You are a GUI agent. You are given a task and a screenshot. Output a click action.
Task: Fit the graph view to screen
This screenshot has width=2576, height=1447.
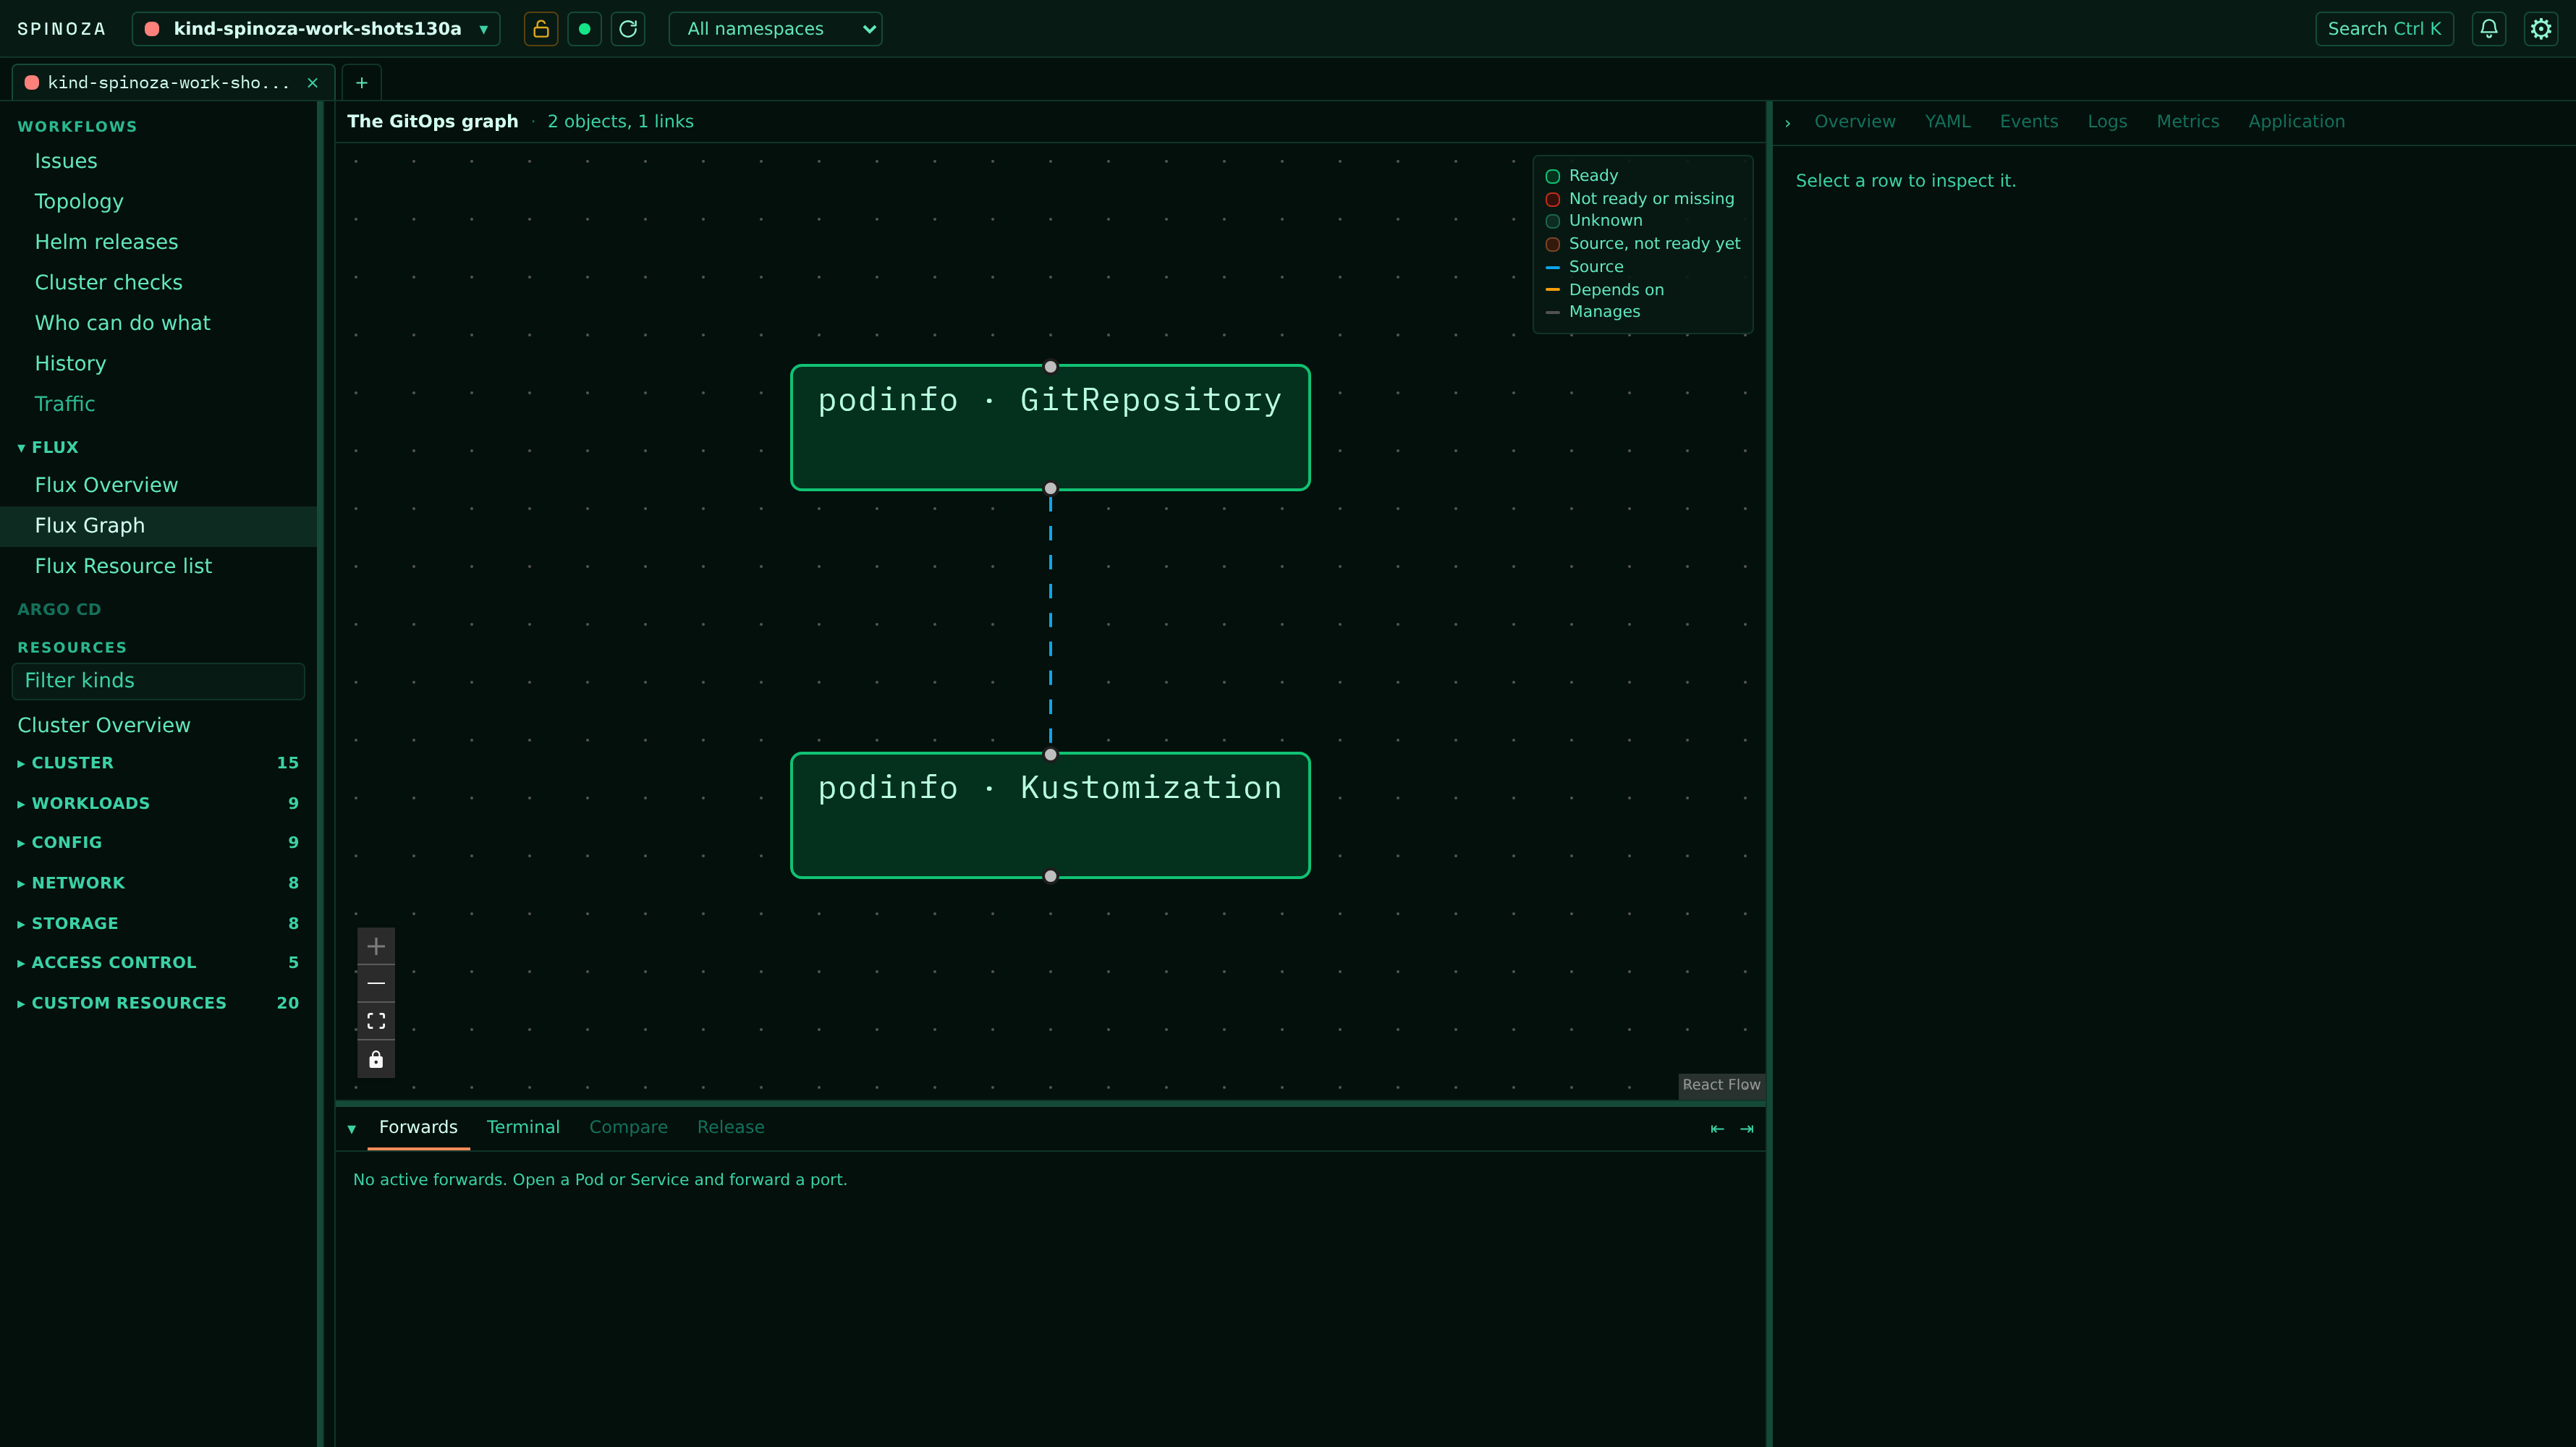tap(376, 1021)
